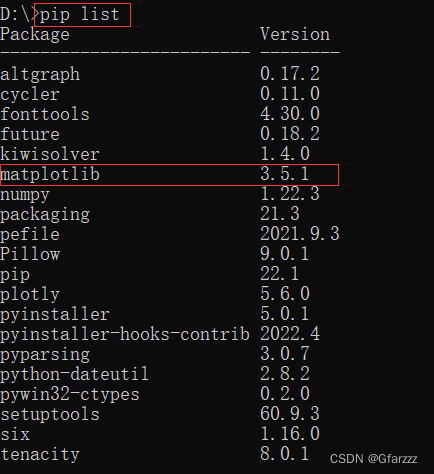Select the 'numpy' package name

point(25,195)
